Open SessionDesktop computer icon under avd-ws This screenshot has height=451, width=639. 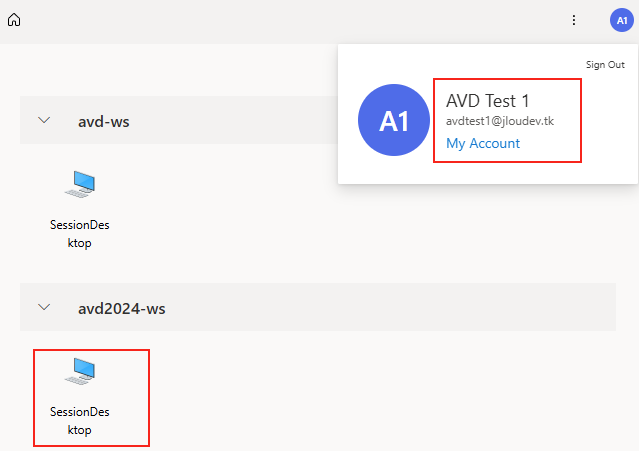tap(80, 185)
